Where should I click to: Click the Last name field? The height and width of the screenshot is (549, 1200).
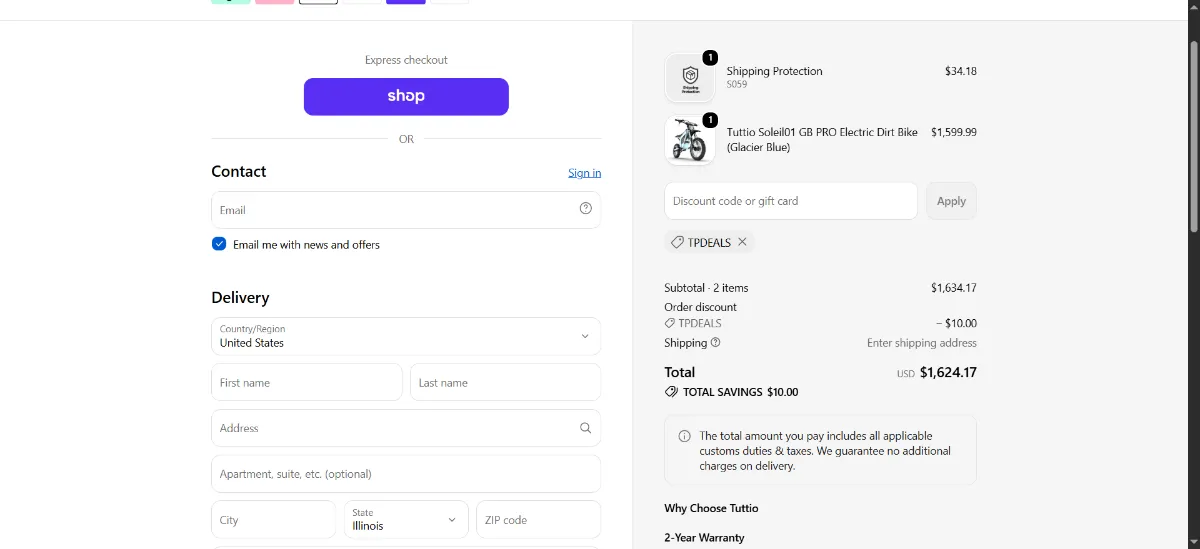[505, 382]
